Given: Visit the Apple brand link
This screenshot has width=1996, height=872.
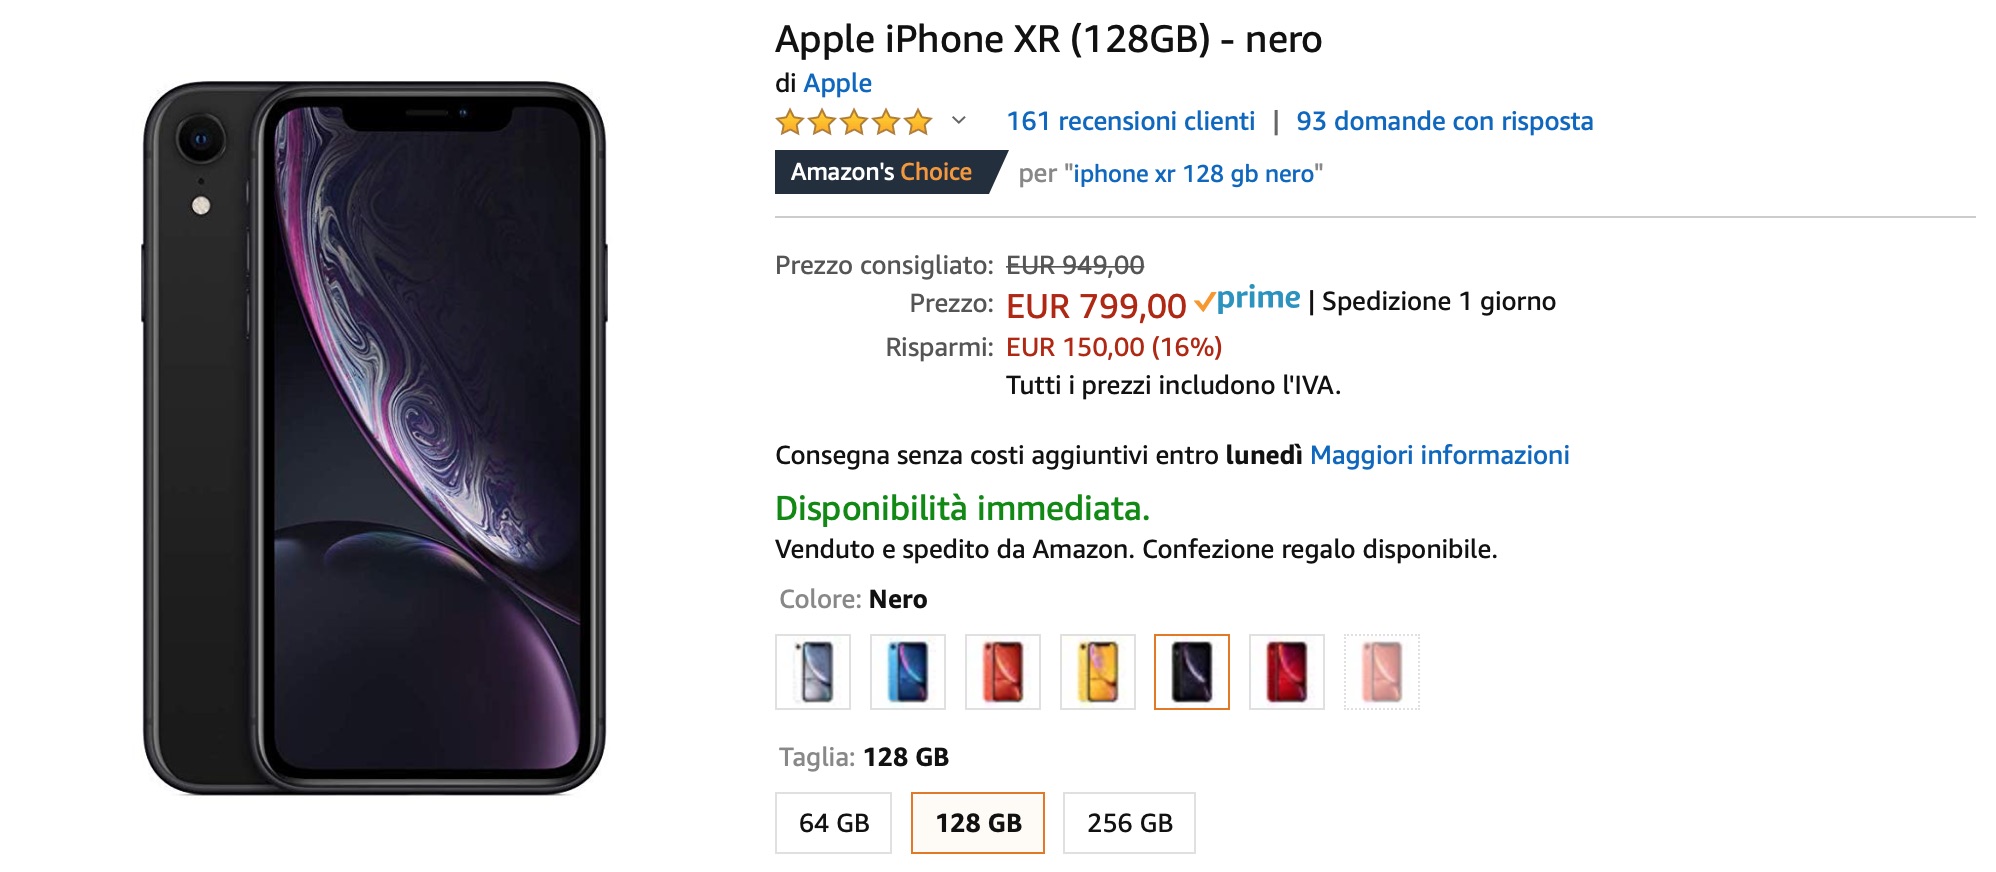Looking at the screenshot, I should tap(837, 83).
